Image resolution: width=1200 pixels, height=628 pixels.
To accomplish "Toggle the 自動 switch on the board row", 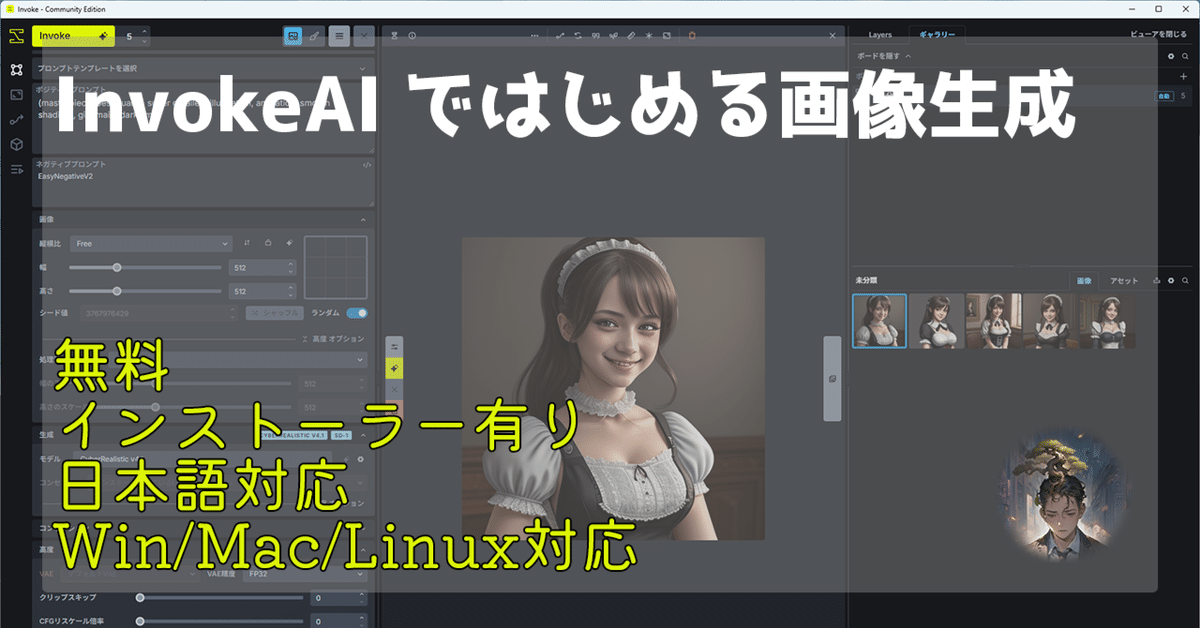I will pos(1164,96).
